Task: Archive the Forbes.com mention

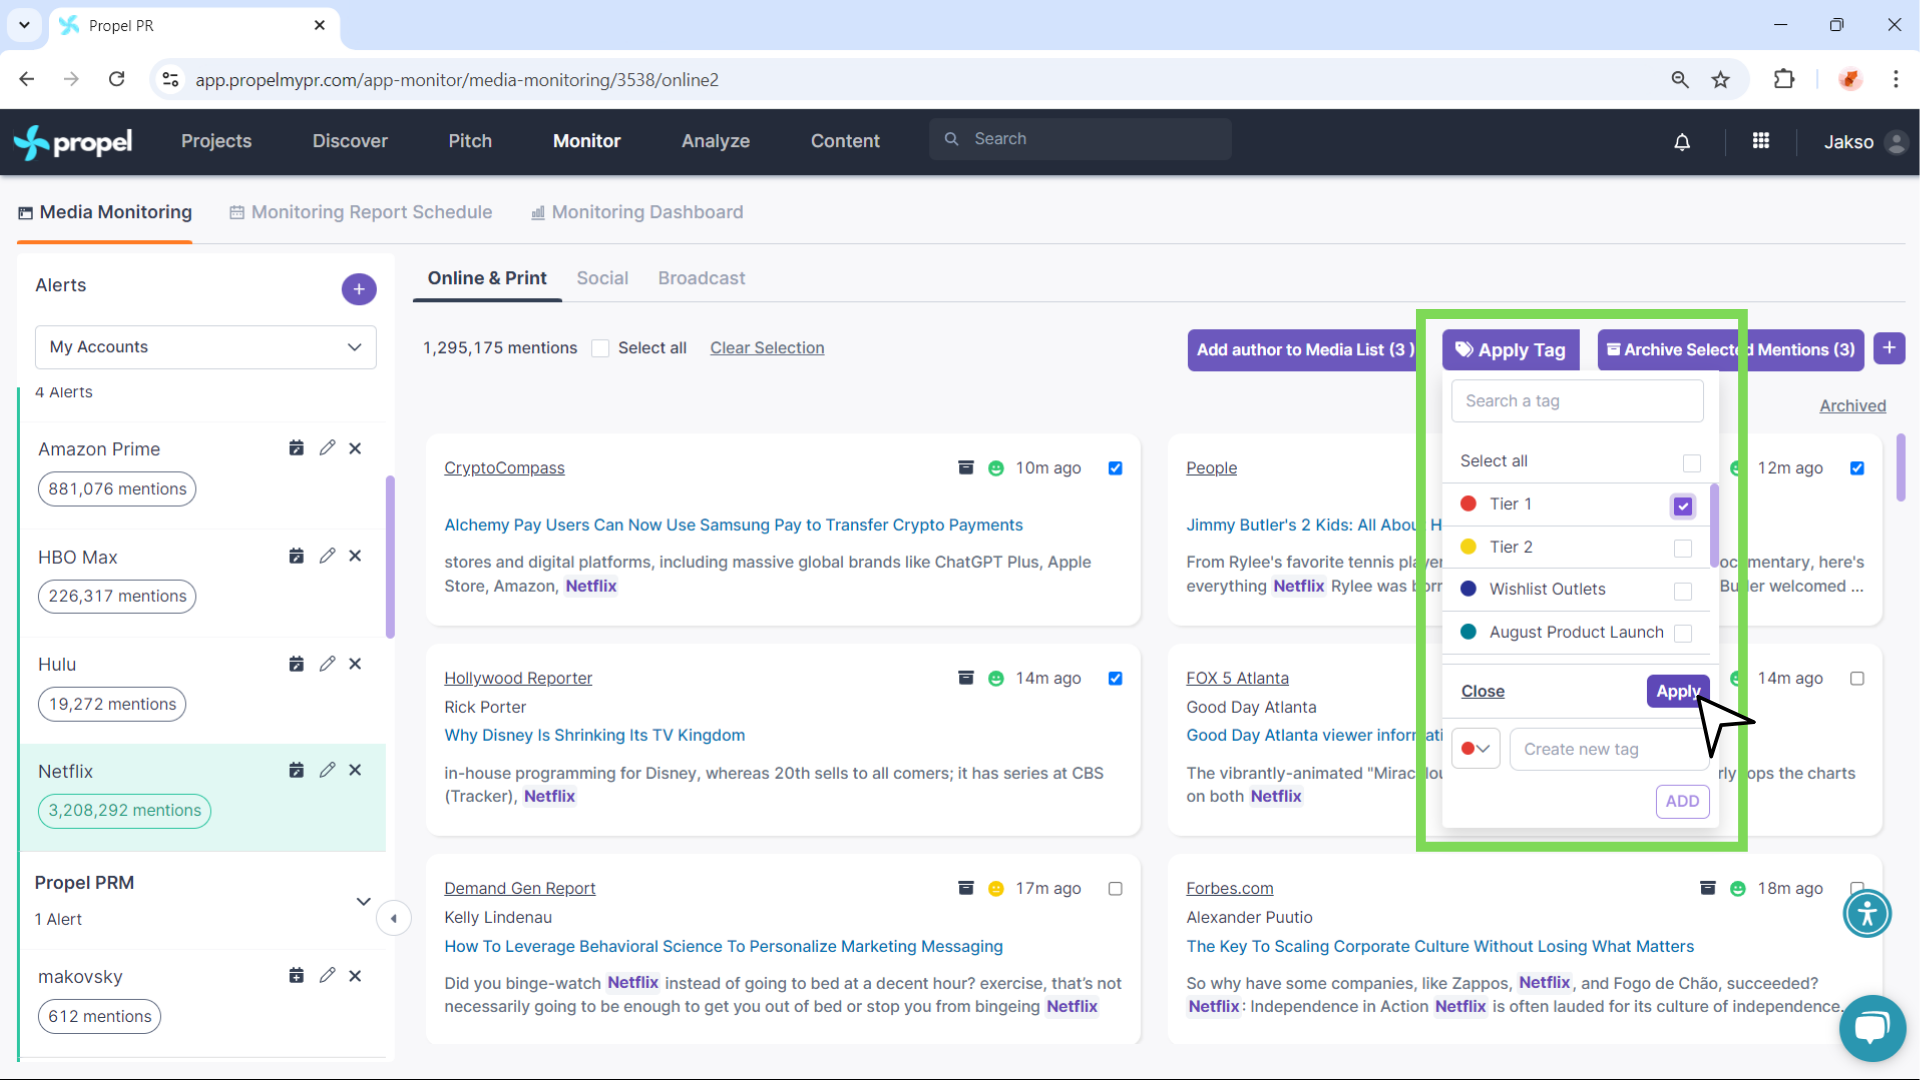Action: 1708,887
